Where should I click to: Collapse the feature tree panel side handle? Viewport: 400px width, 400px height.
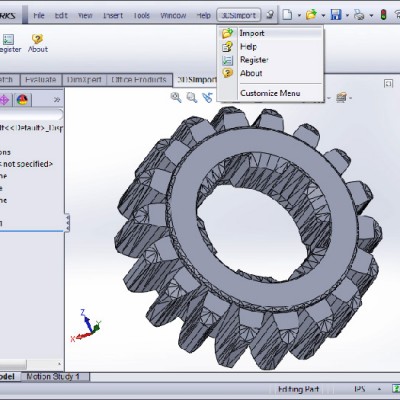pos(67,223)
